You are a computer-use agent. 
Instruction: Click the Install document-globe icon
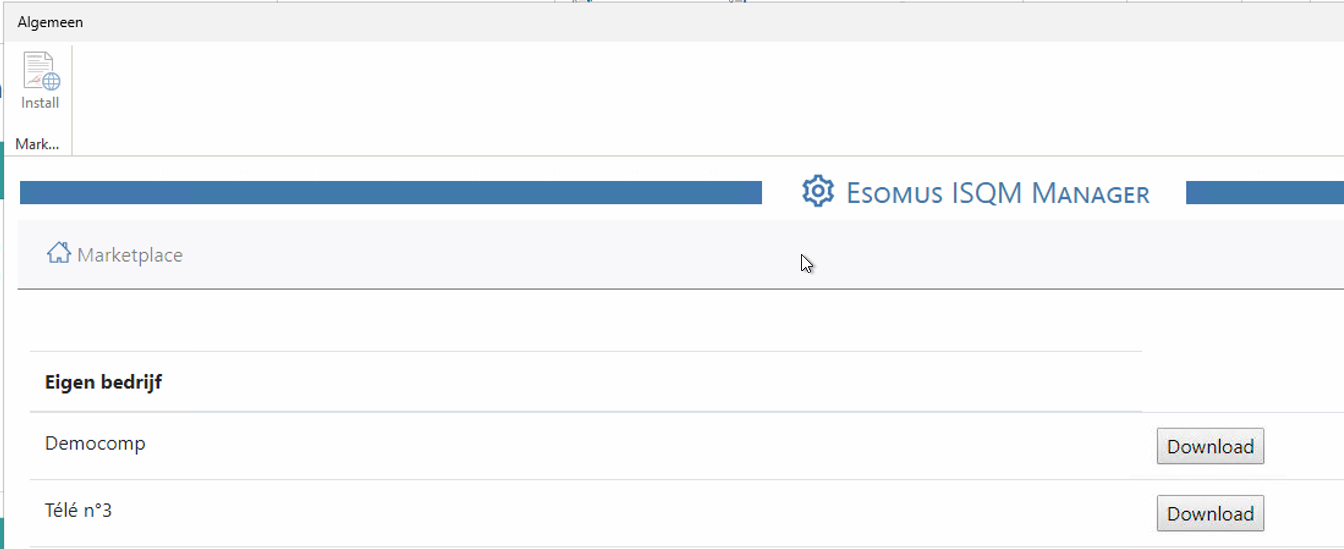[41, 72]
